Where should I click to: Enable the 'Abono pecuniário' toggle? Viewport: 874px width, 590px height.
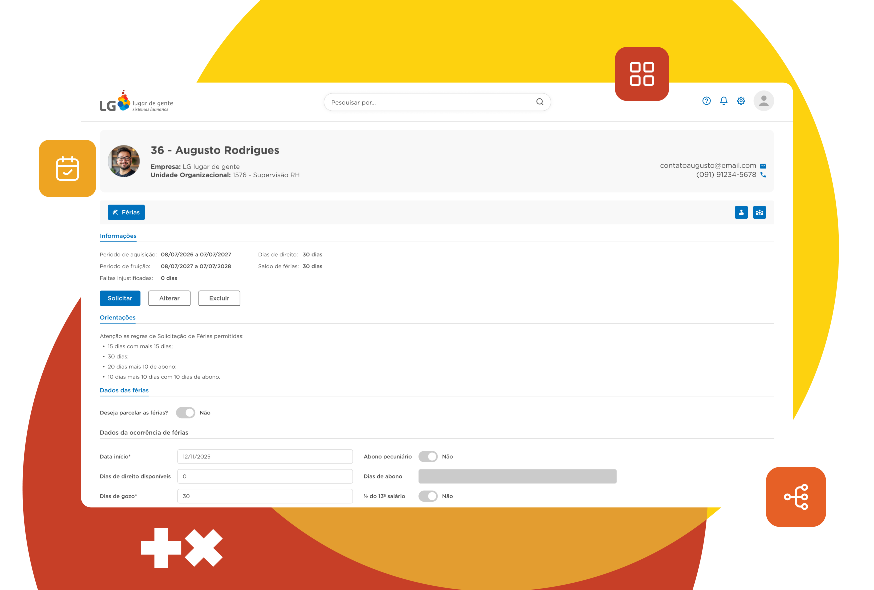click(428, 456)
